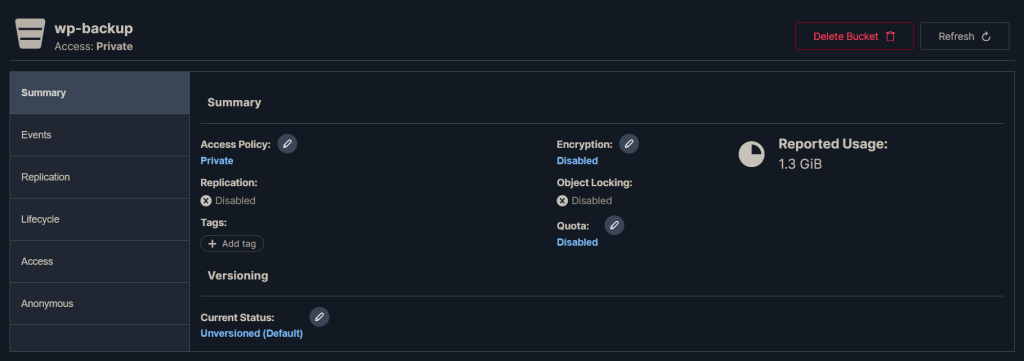Click the Private access policy link
This screenshot has height=361, width=1024.
pos(217,161)
